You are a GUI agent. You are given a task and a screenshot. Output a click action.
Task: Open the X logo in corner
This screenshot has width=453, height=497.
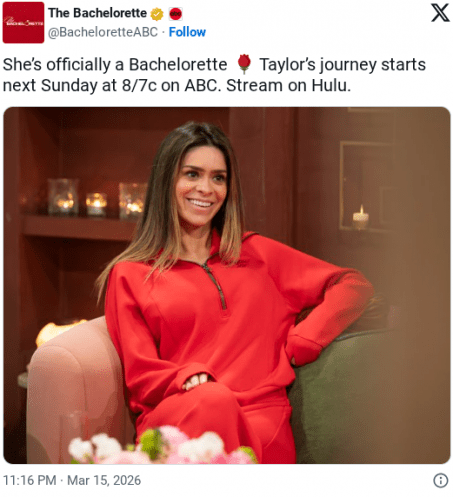pyautogui.click(x=440, y=13)
